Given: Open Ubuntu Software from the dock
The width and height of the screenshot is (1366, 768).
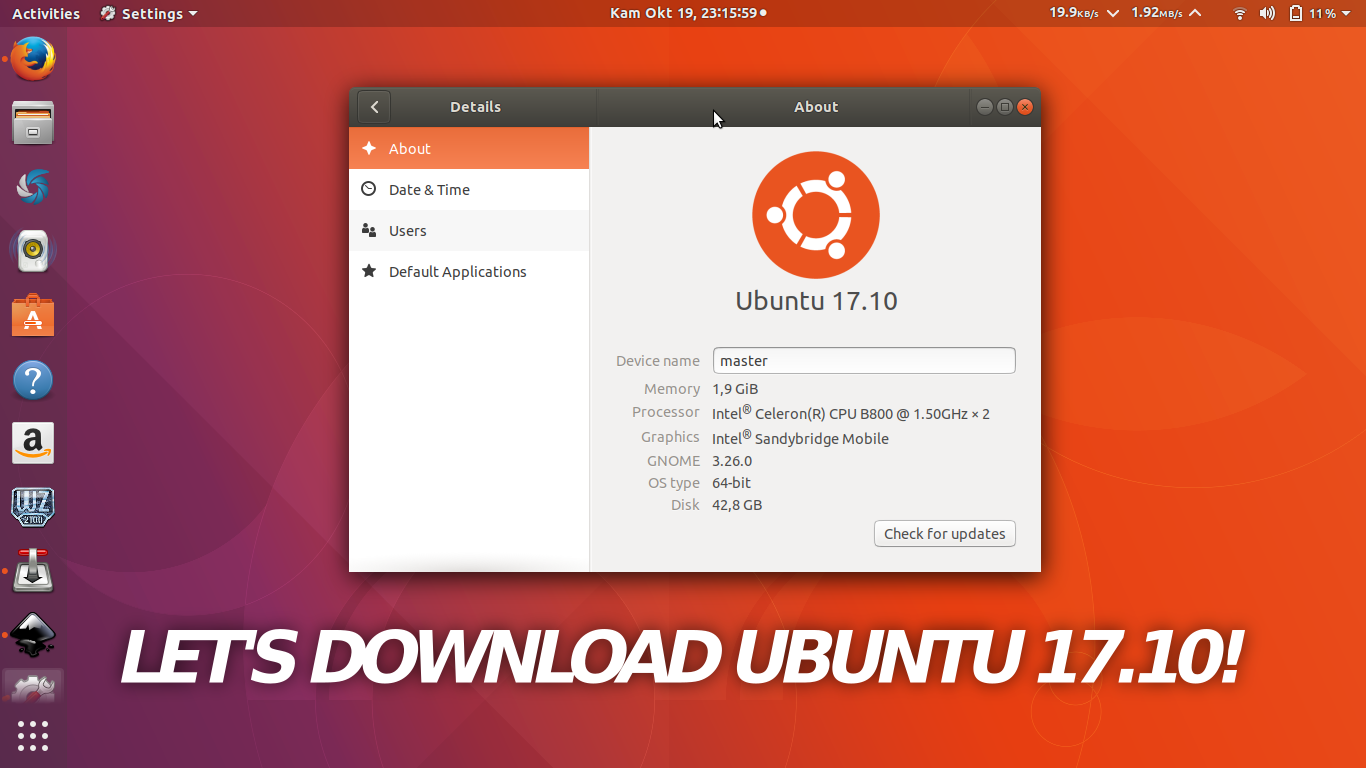Looking at the screenshot, I should coord(33,316).
